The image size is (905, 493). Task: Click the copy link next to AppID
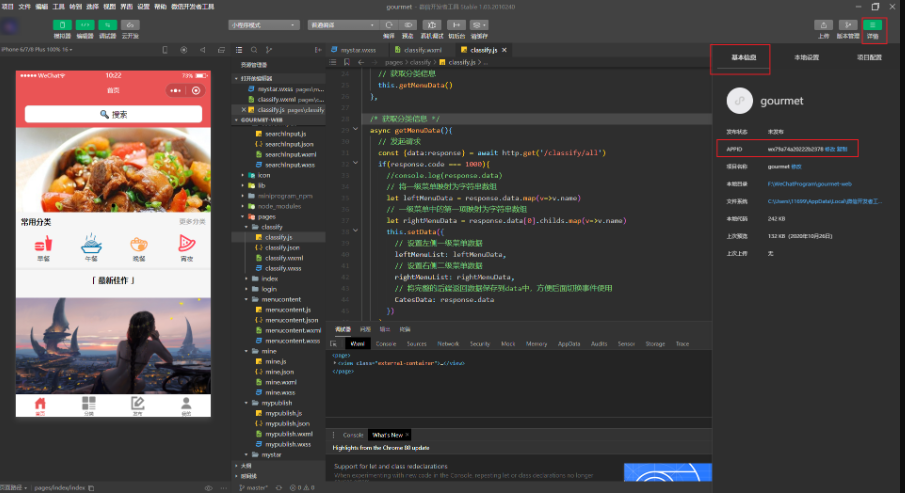pos(843,149)
